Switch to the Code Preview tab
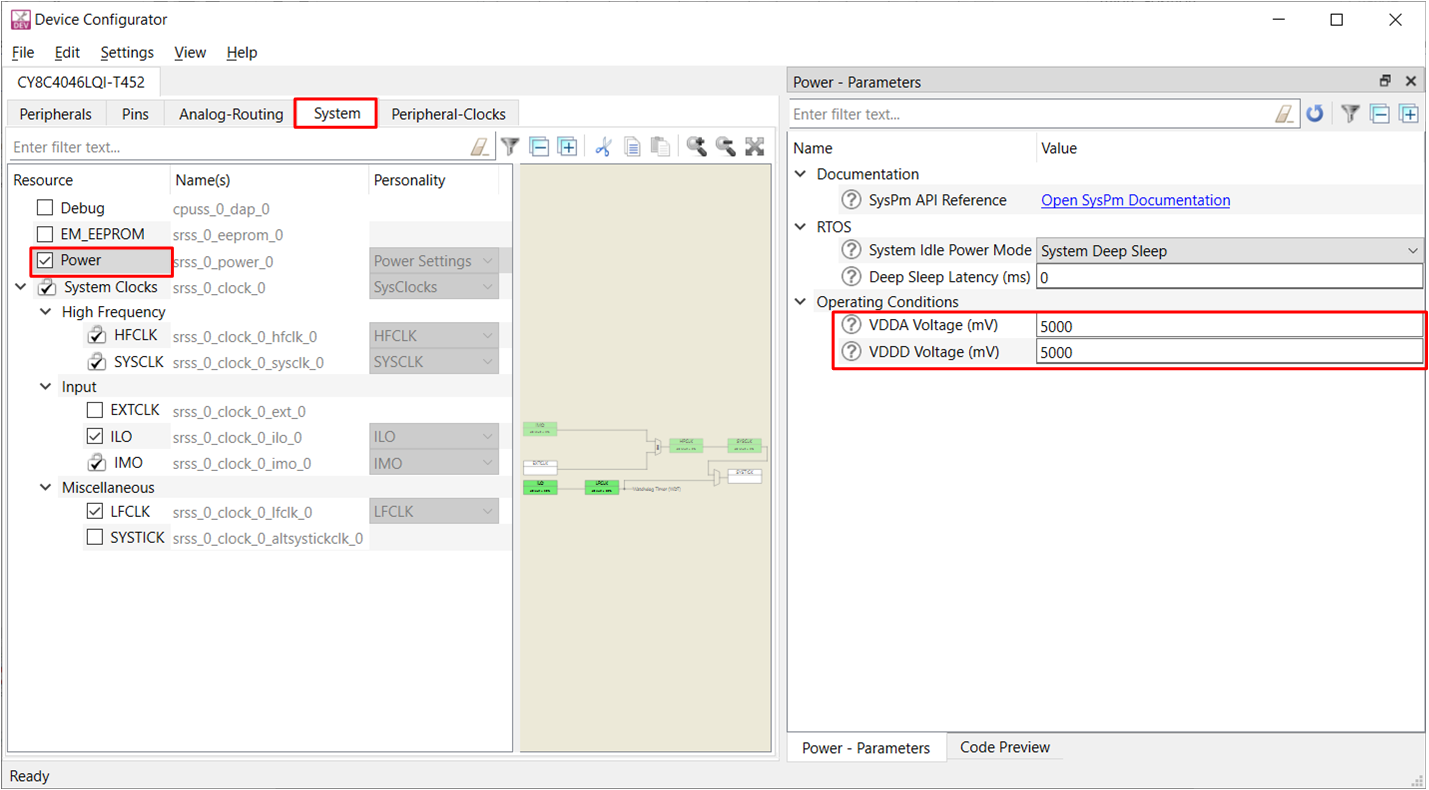The height and width of the screenshot is (790, 1429). [1004, 747]
